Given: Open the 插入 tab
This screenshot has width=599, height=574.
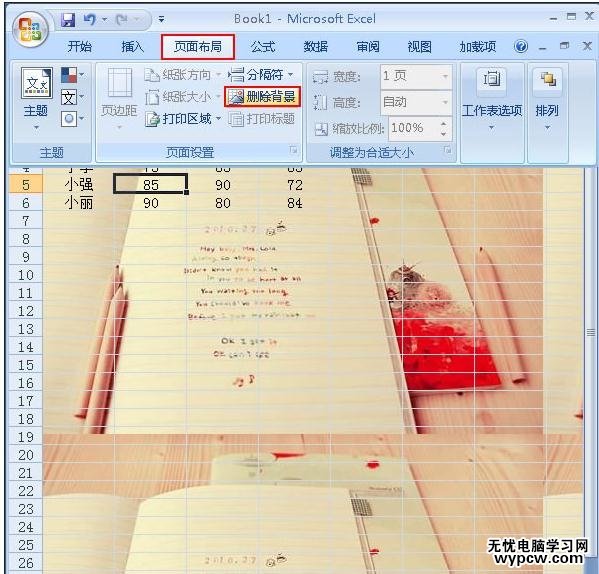Looking at the screenshot, I should pyautogui.click(x=132, y=47).
